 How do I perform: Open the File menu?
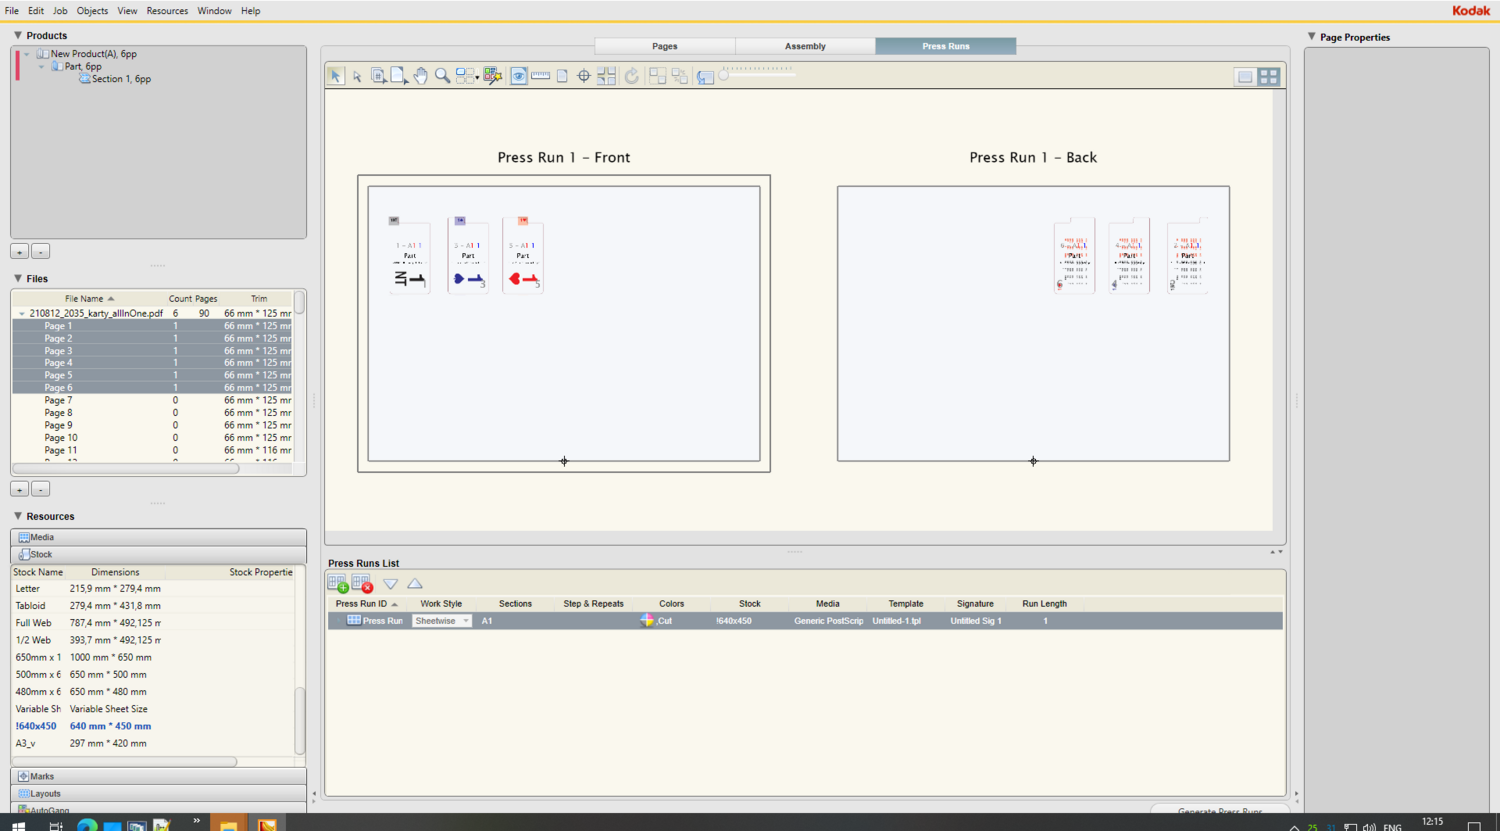pyautogui.click(x=12, y=11)
